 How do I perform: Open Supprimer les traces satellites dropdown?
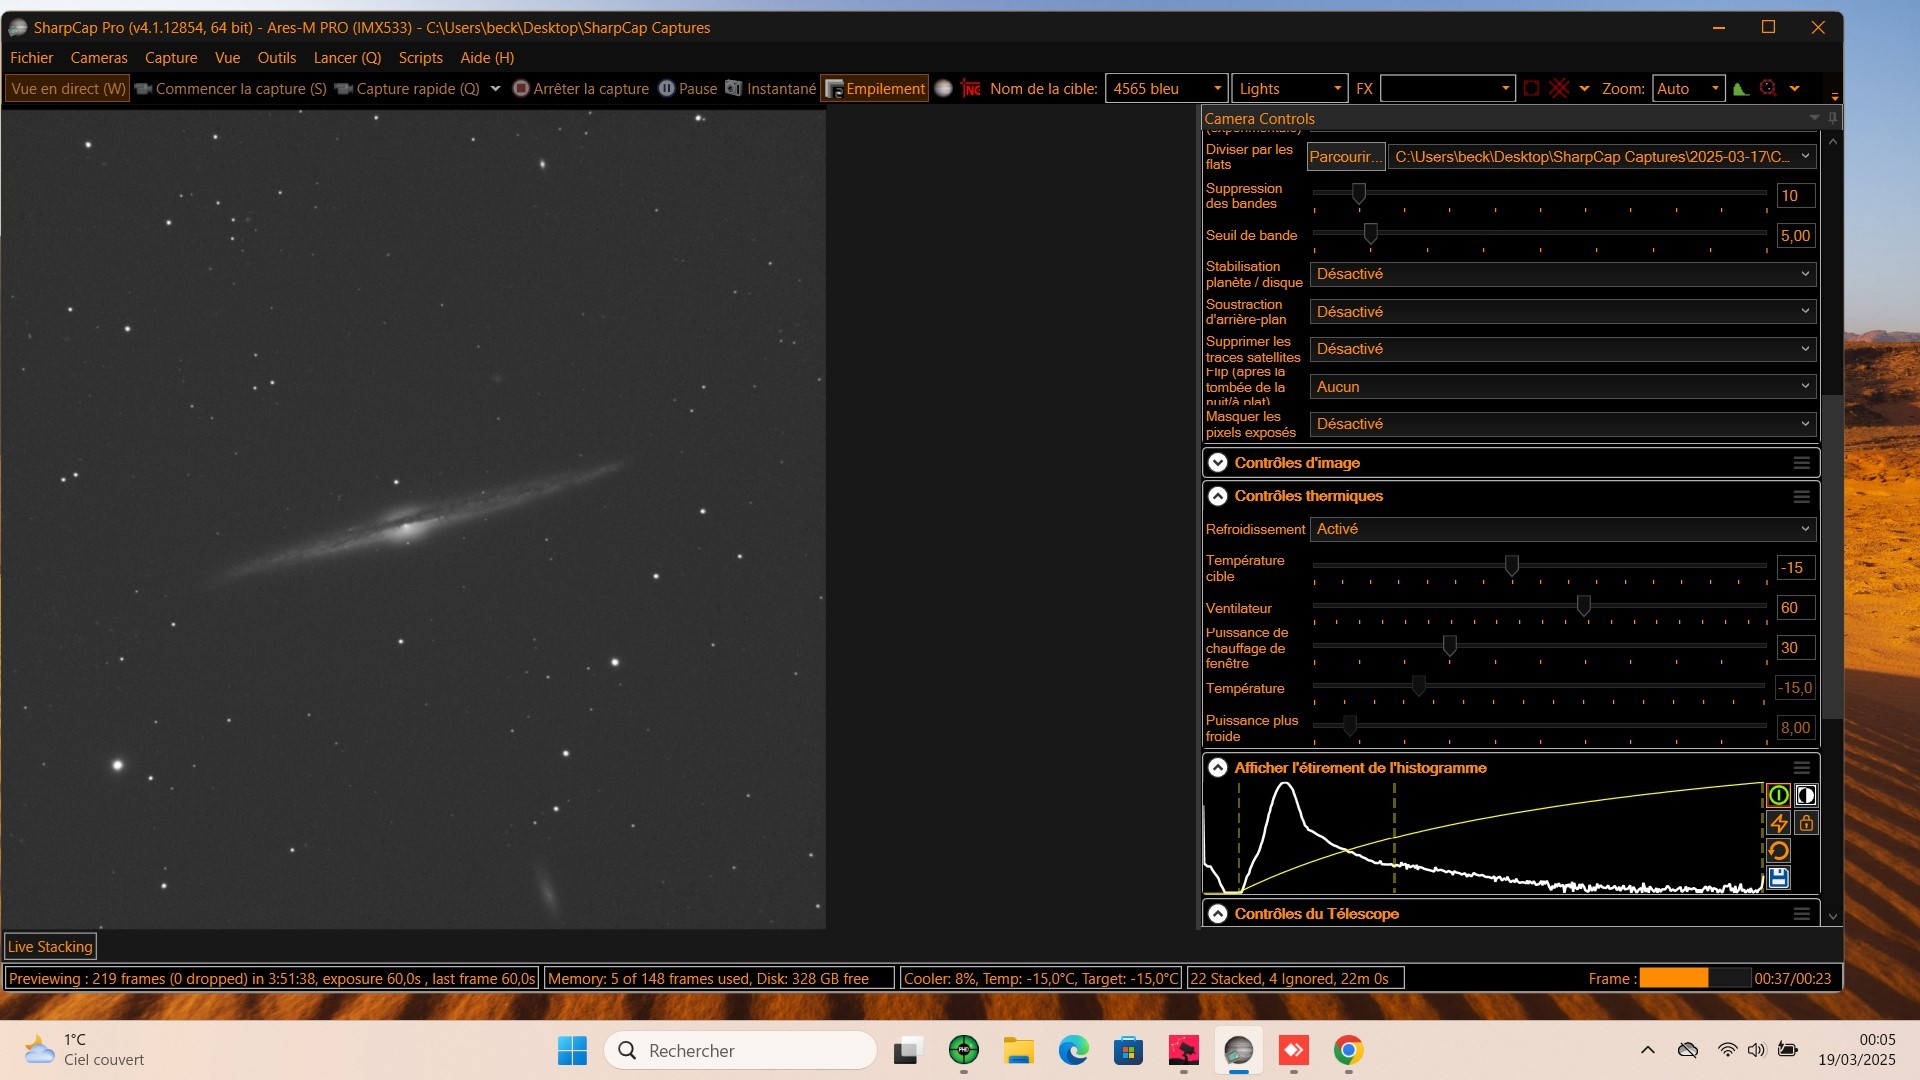[1562, 348]
